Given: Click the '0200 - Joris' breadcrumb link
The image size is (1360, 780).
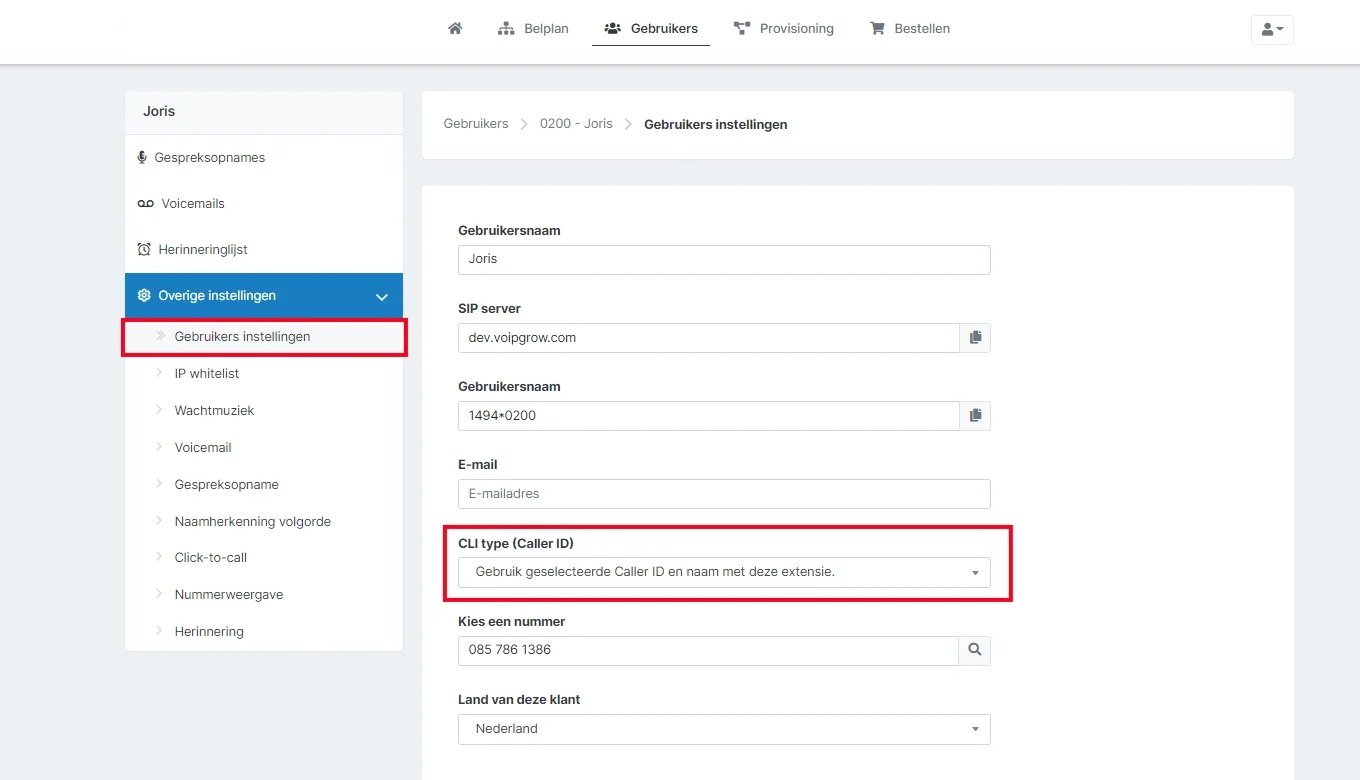Looking at the screenshot, I should [576, 124].
